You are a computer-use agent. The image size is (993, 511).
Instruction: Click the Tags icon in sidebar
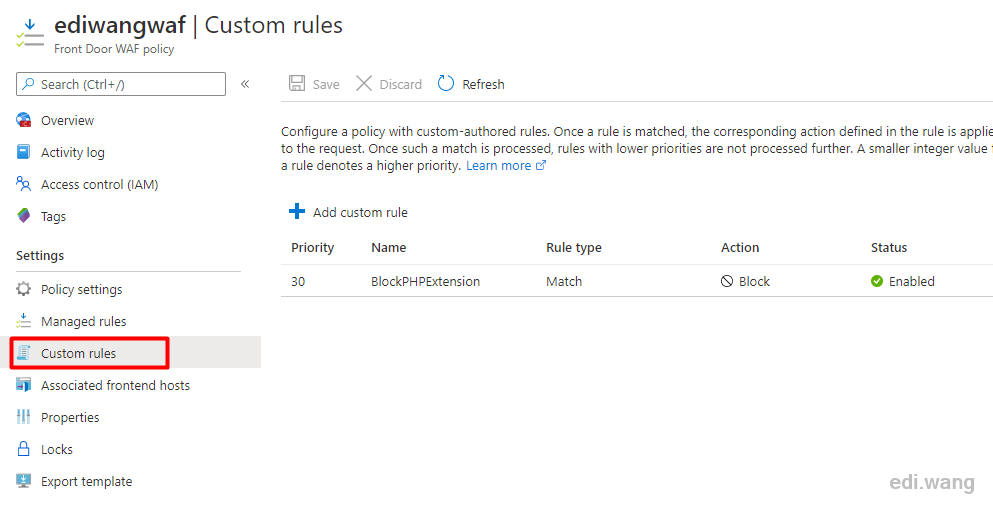(23, 216)
